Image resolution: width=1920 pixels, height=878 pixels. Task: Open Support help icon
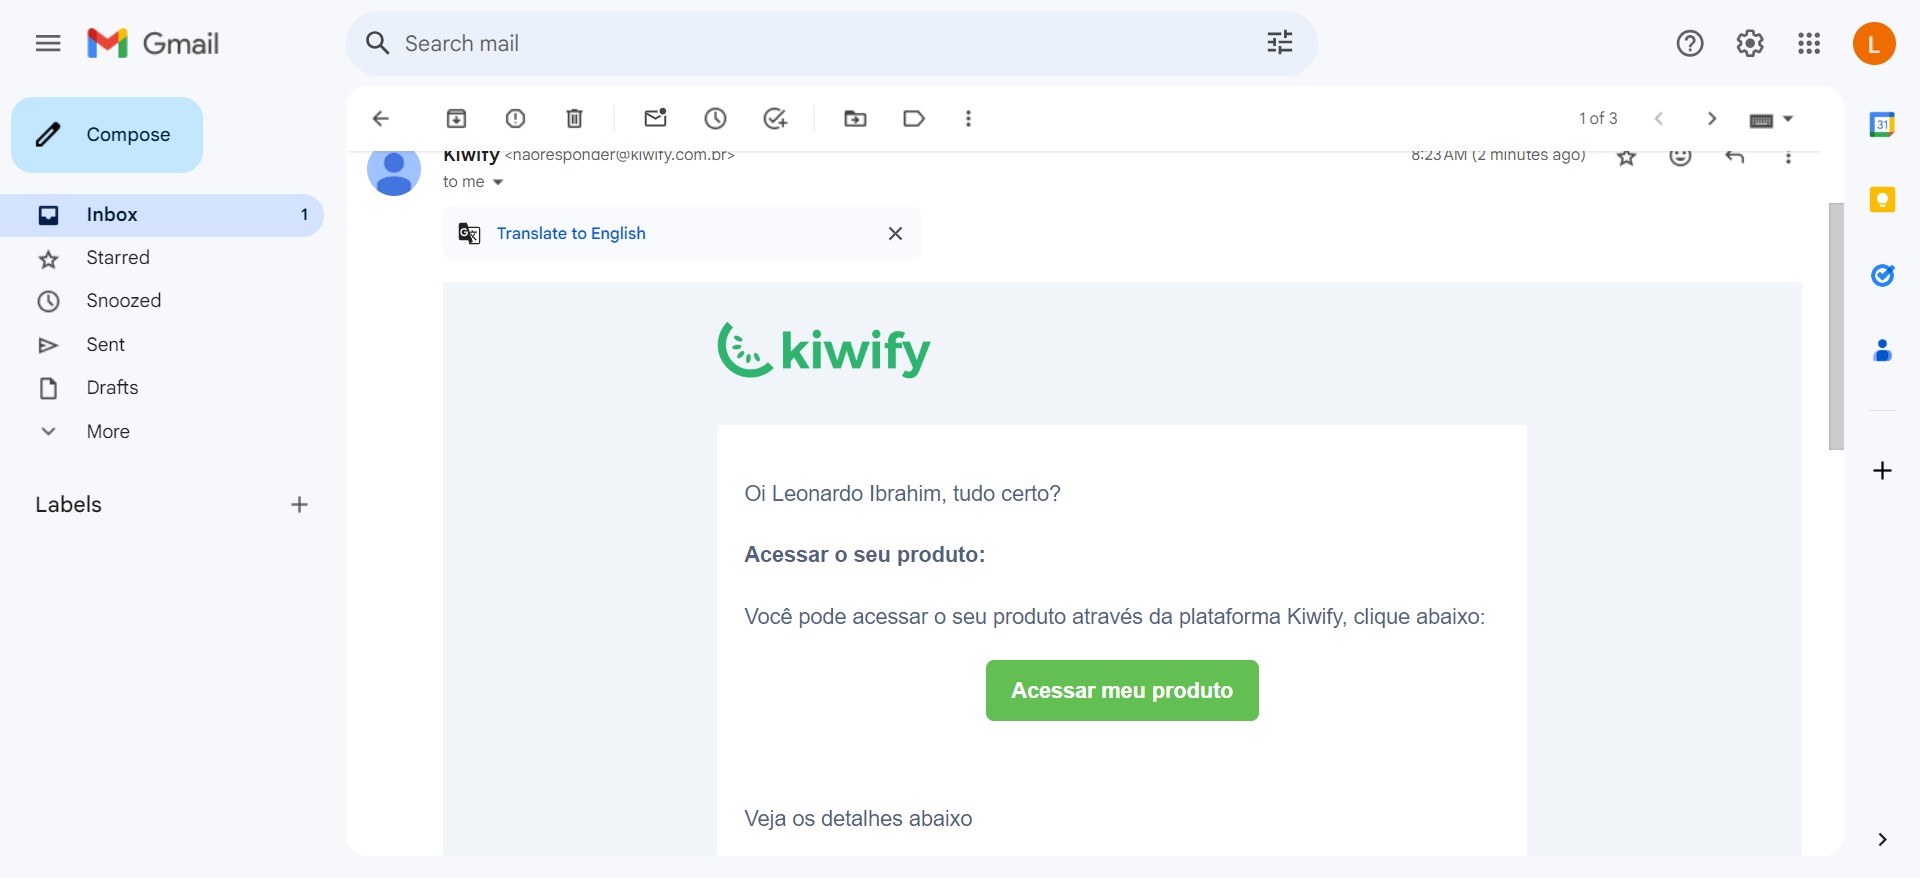click(x=1690, y=44)
